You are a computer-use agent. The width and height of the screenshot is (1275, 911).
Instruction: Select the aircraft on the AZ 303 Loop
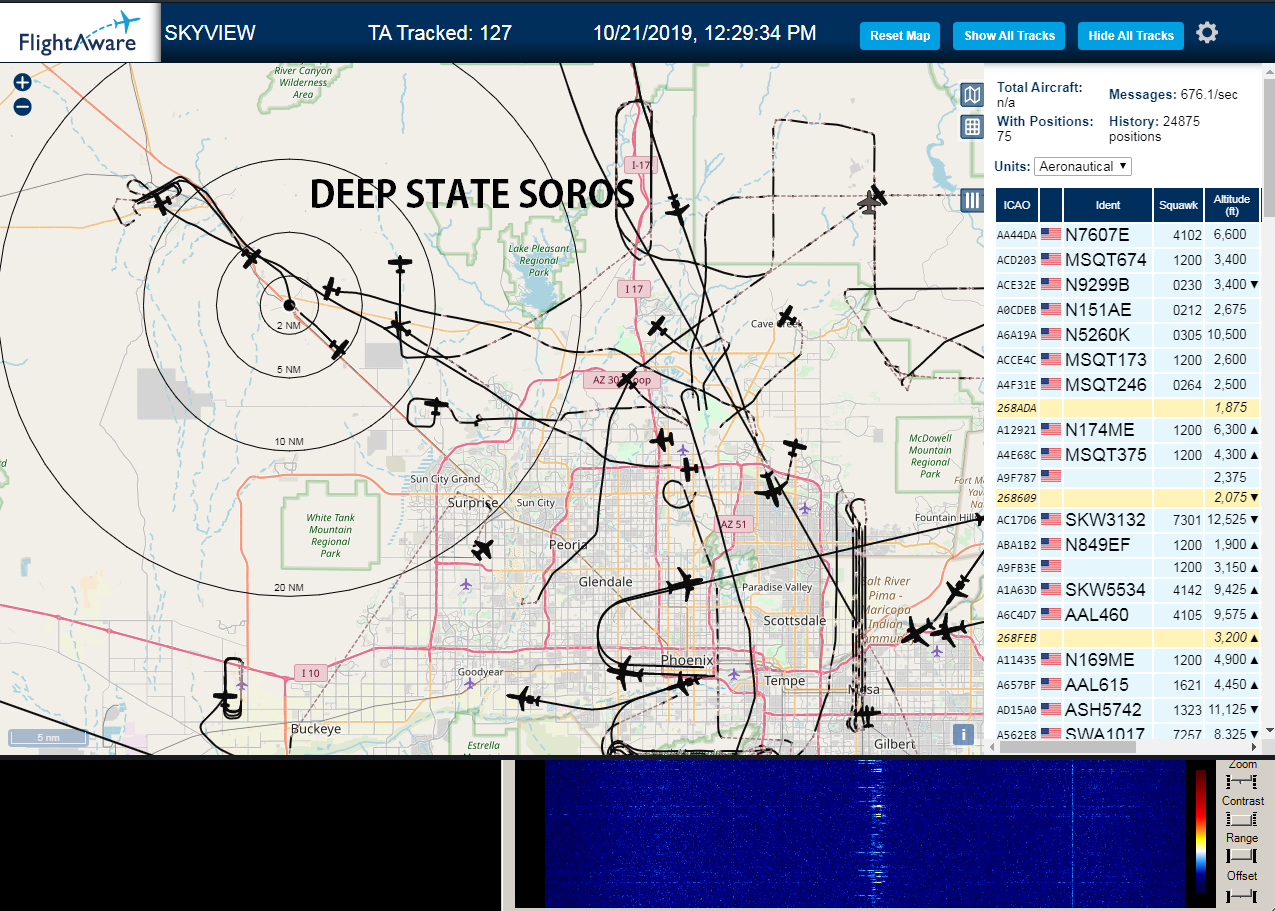(x=628, y=379)
